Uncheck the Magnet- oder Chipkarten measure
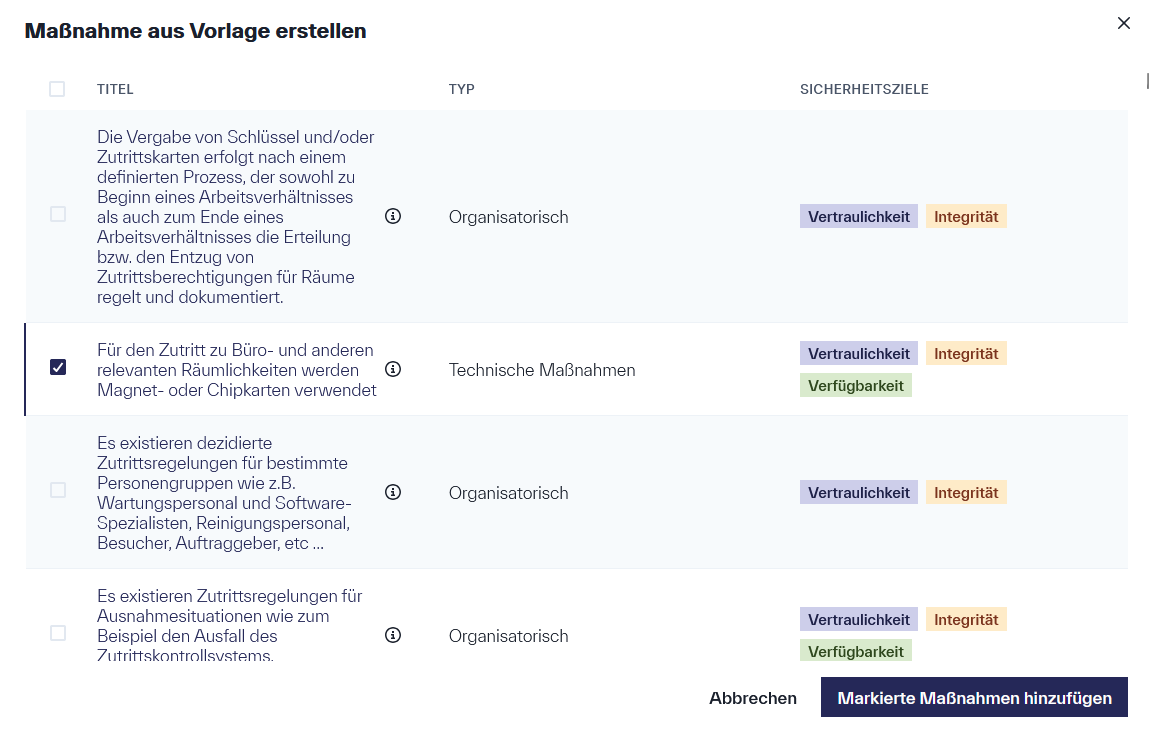Screen dimensions: 1152x731 (x=57, y=367)
